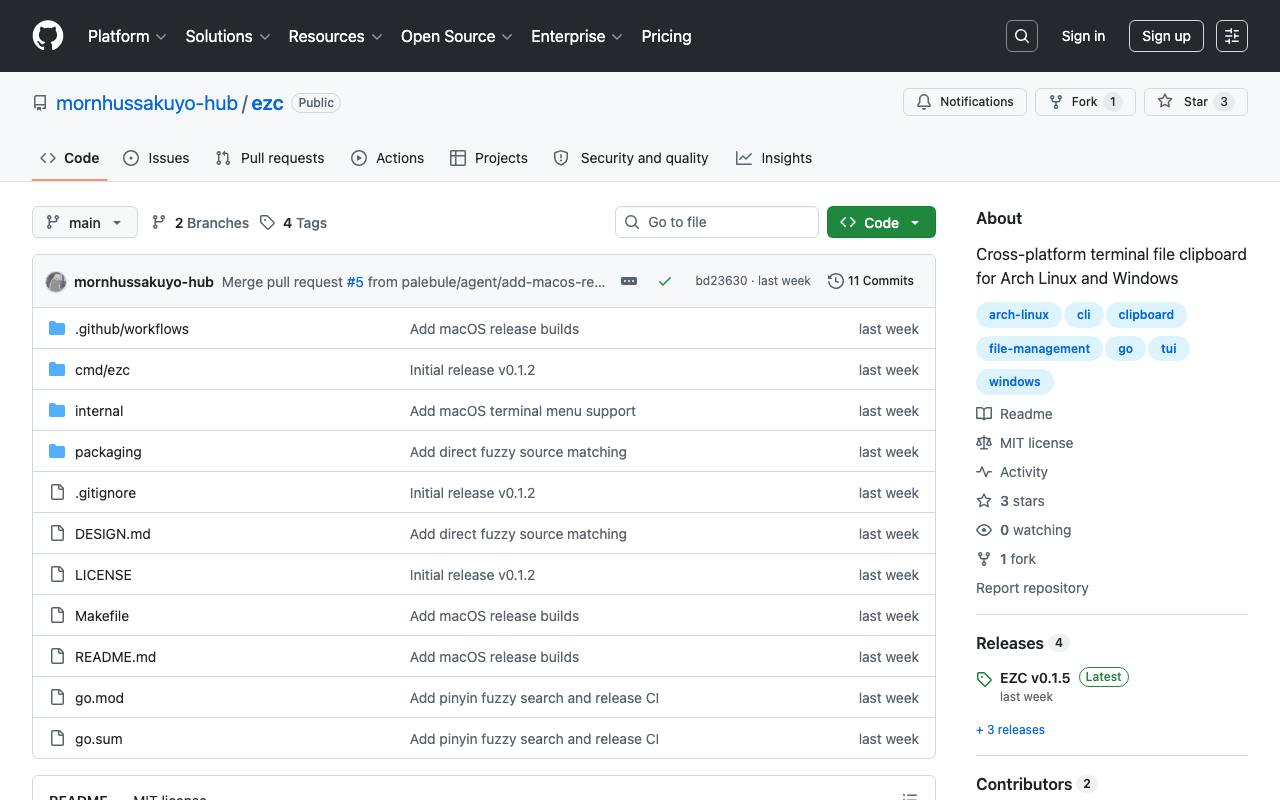
Task: Open the DESIGN.md file name
Action: 113,534
